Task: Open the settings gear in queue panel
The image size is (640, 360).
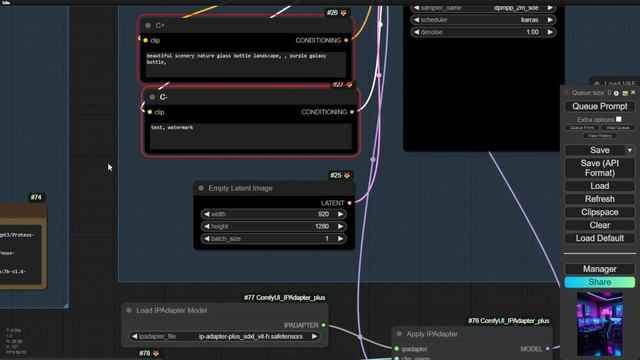Action: click(x=616, y=93)
